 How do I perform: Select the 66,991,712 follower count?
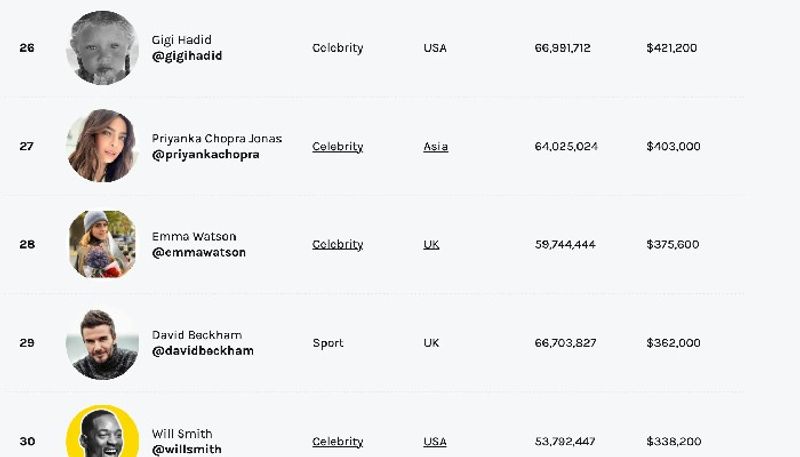(x=563, y=48)
